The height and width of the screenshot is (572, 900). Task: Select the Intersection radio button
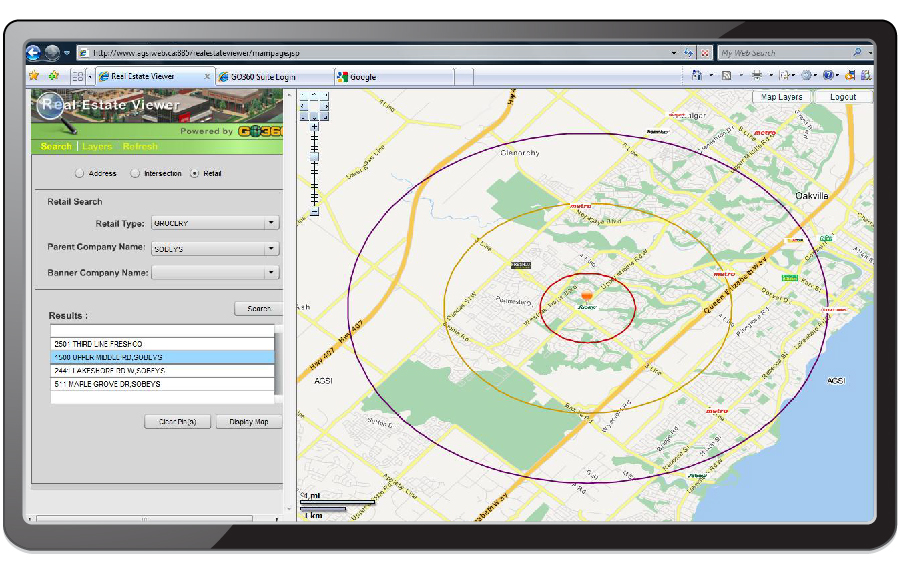135,173
